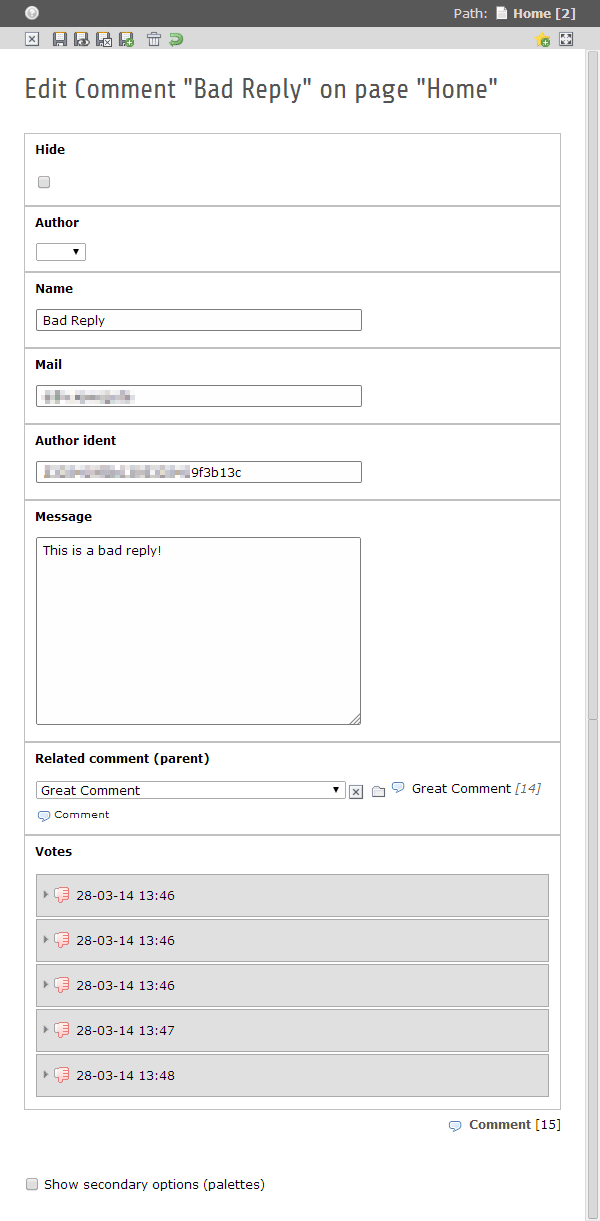
Task: Open the help question mark icon
Action: [x=32, y=13]
